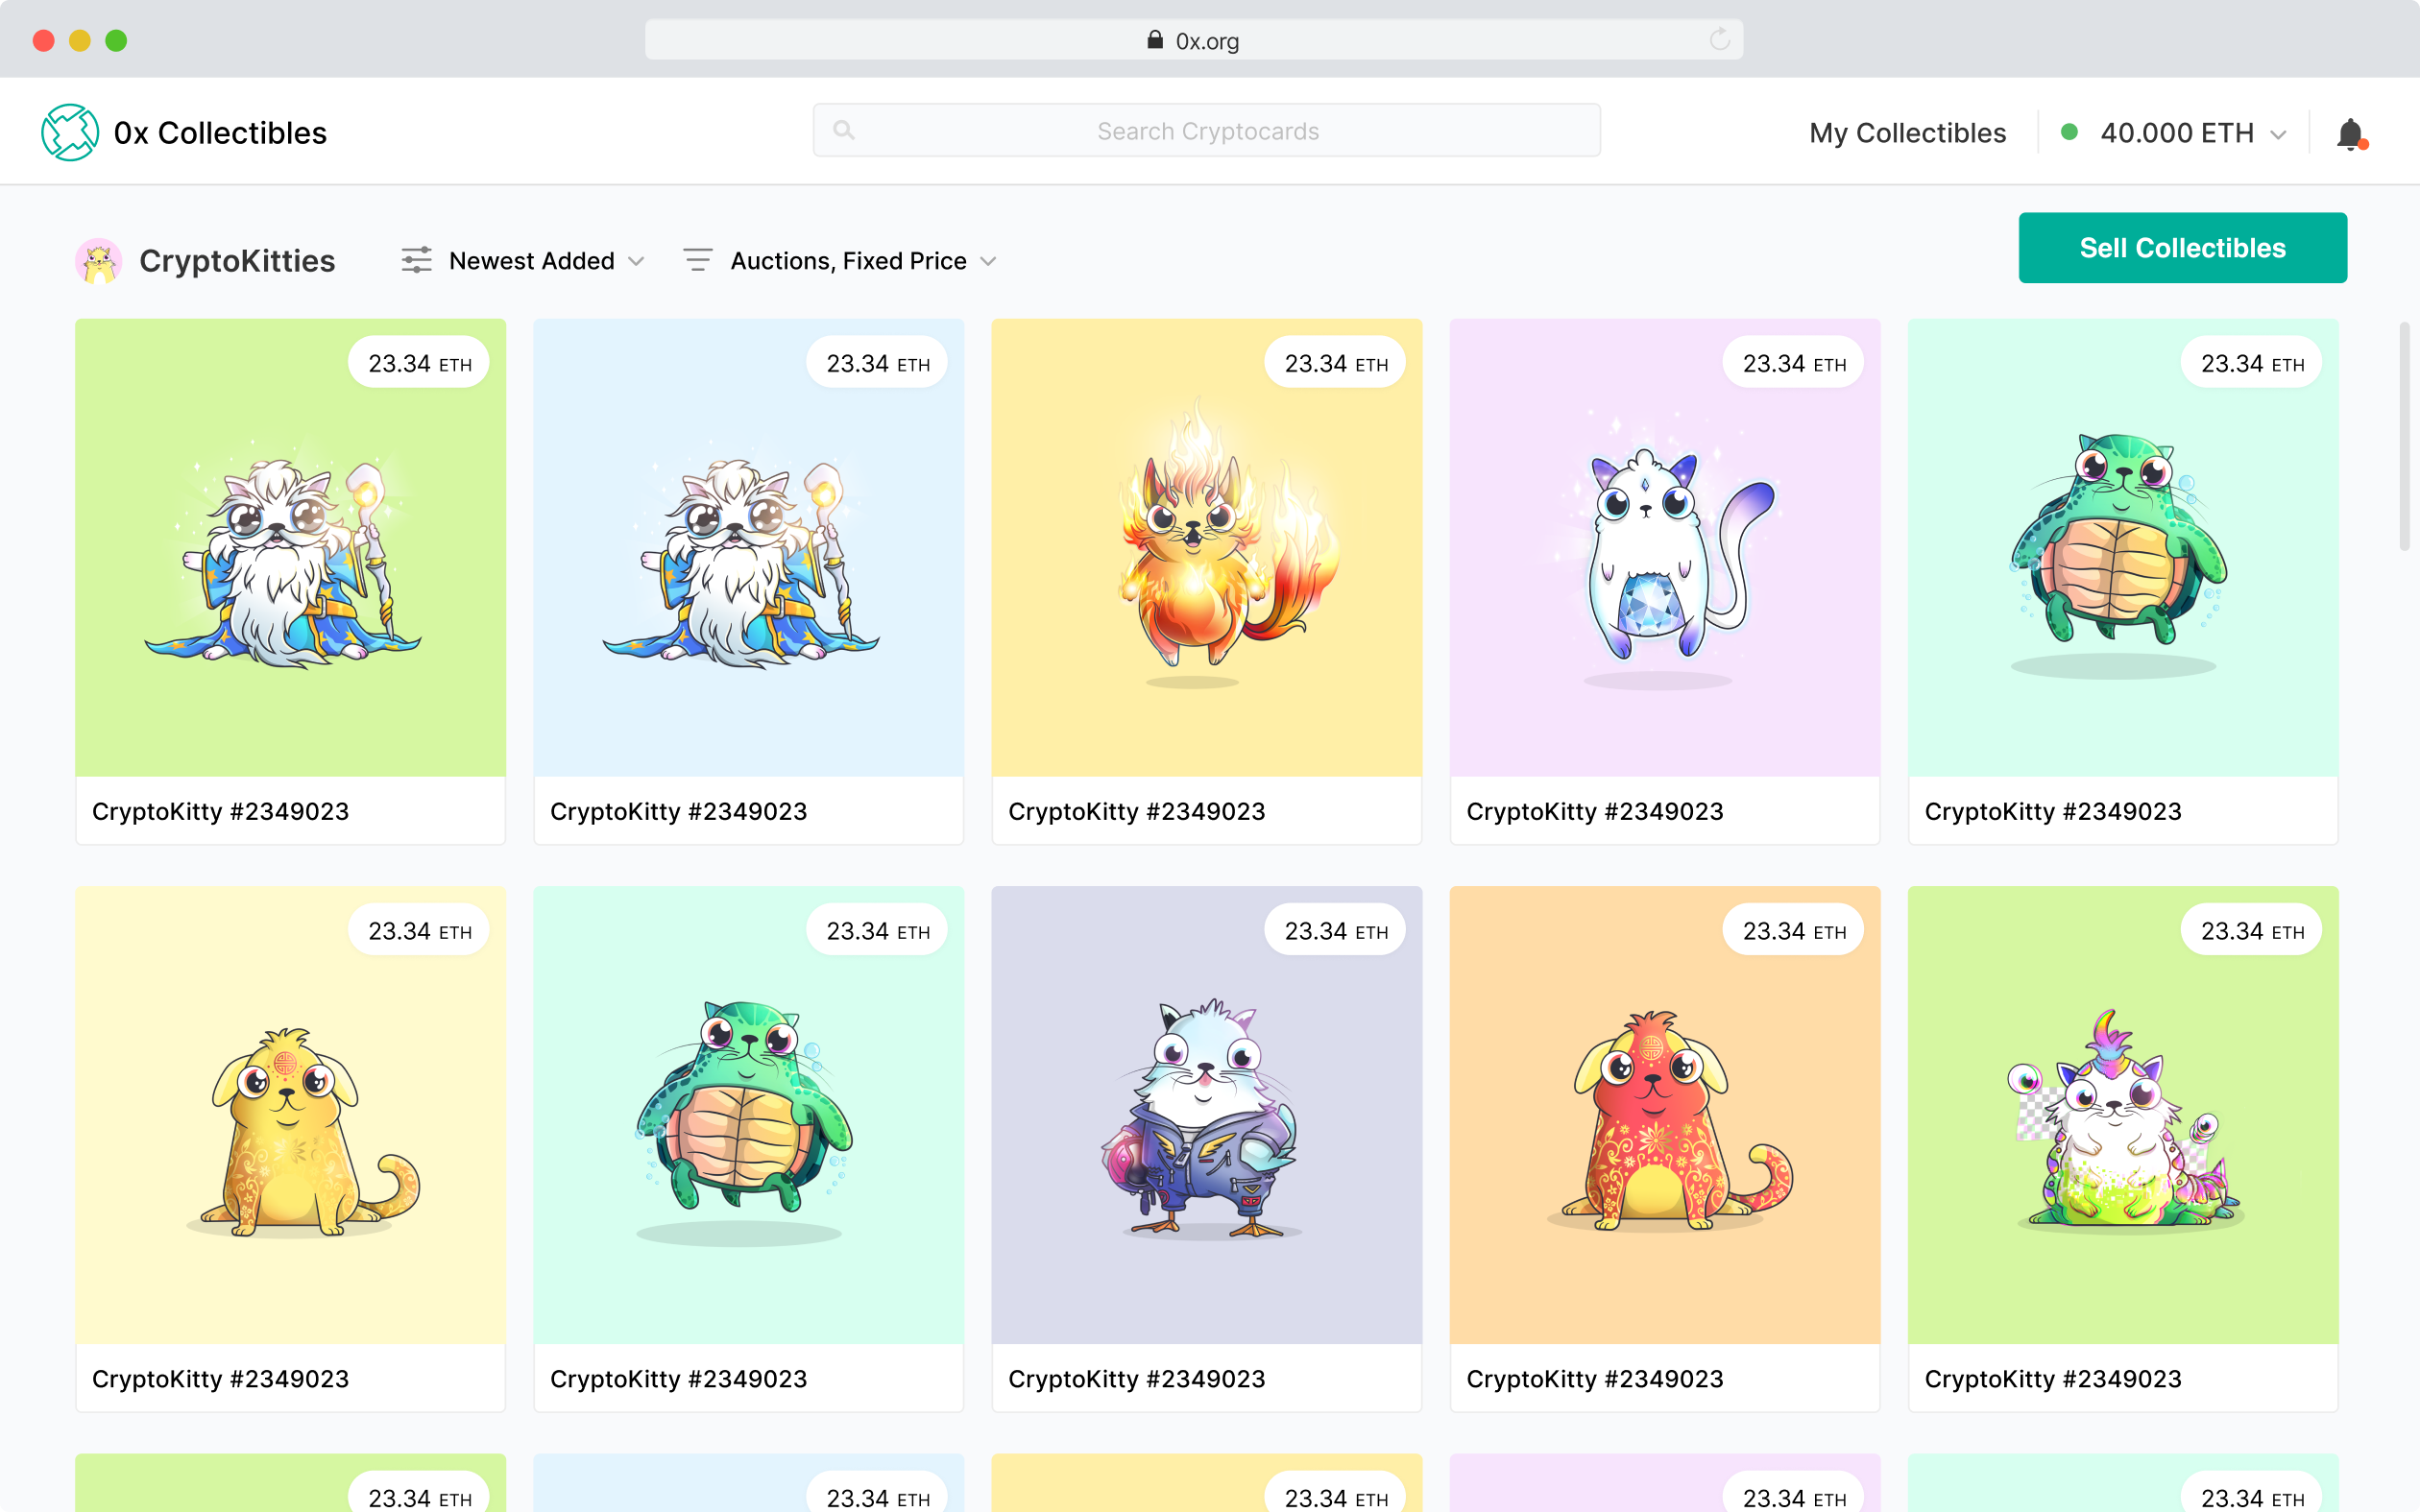Open the My Collectibles page
2420x1512 pixels.
[1907, 133]
